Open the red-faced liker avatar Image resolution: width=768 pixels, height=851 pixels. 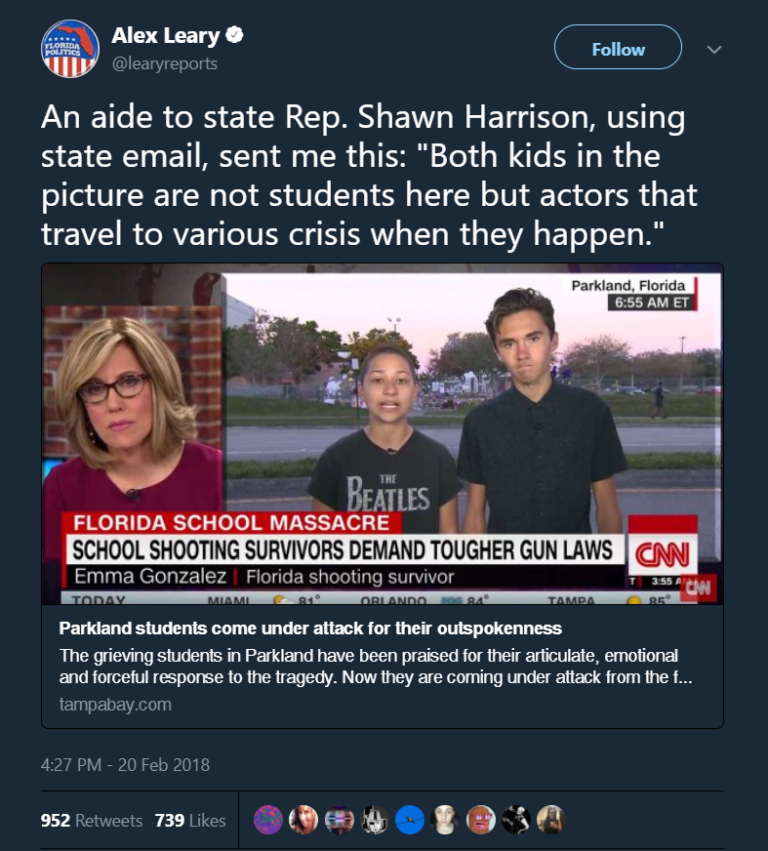480,820
